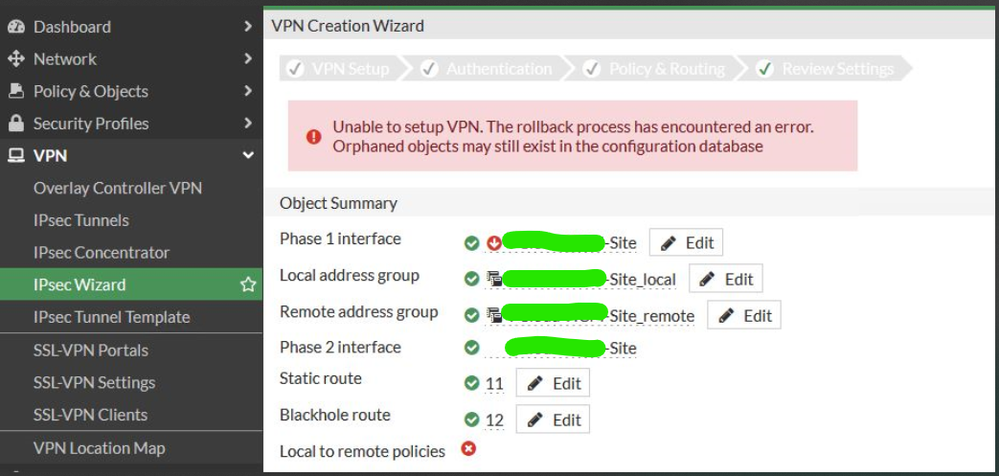This screenshot has height=476, width=999.
Task: Click the Policy & Objects icon
Action: [15, 91]
